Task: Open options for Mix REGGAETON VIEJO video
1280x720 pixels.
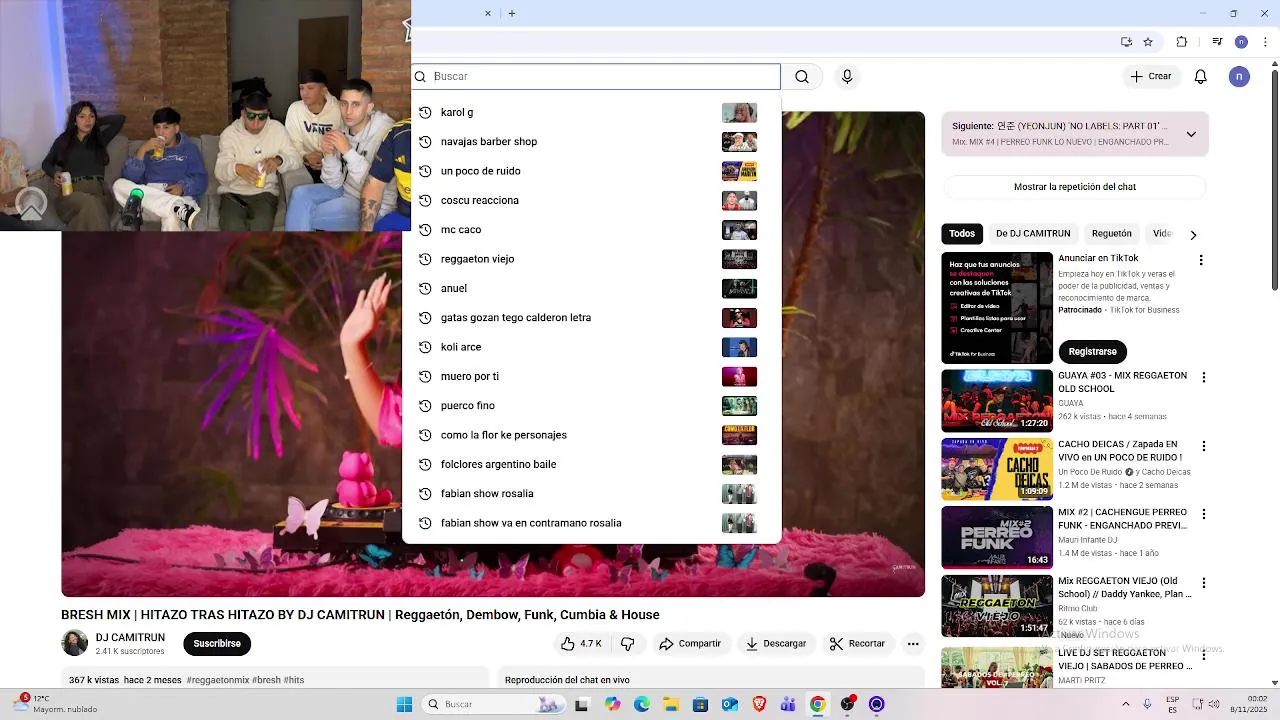Action: click(x=1204, y=583)
